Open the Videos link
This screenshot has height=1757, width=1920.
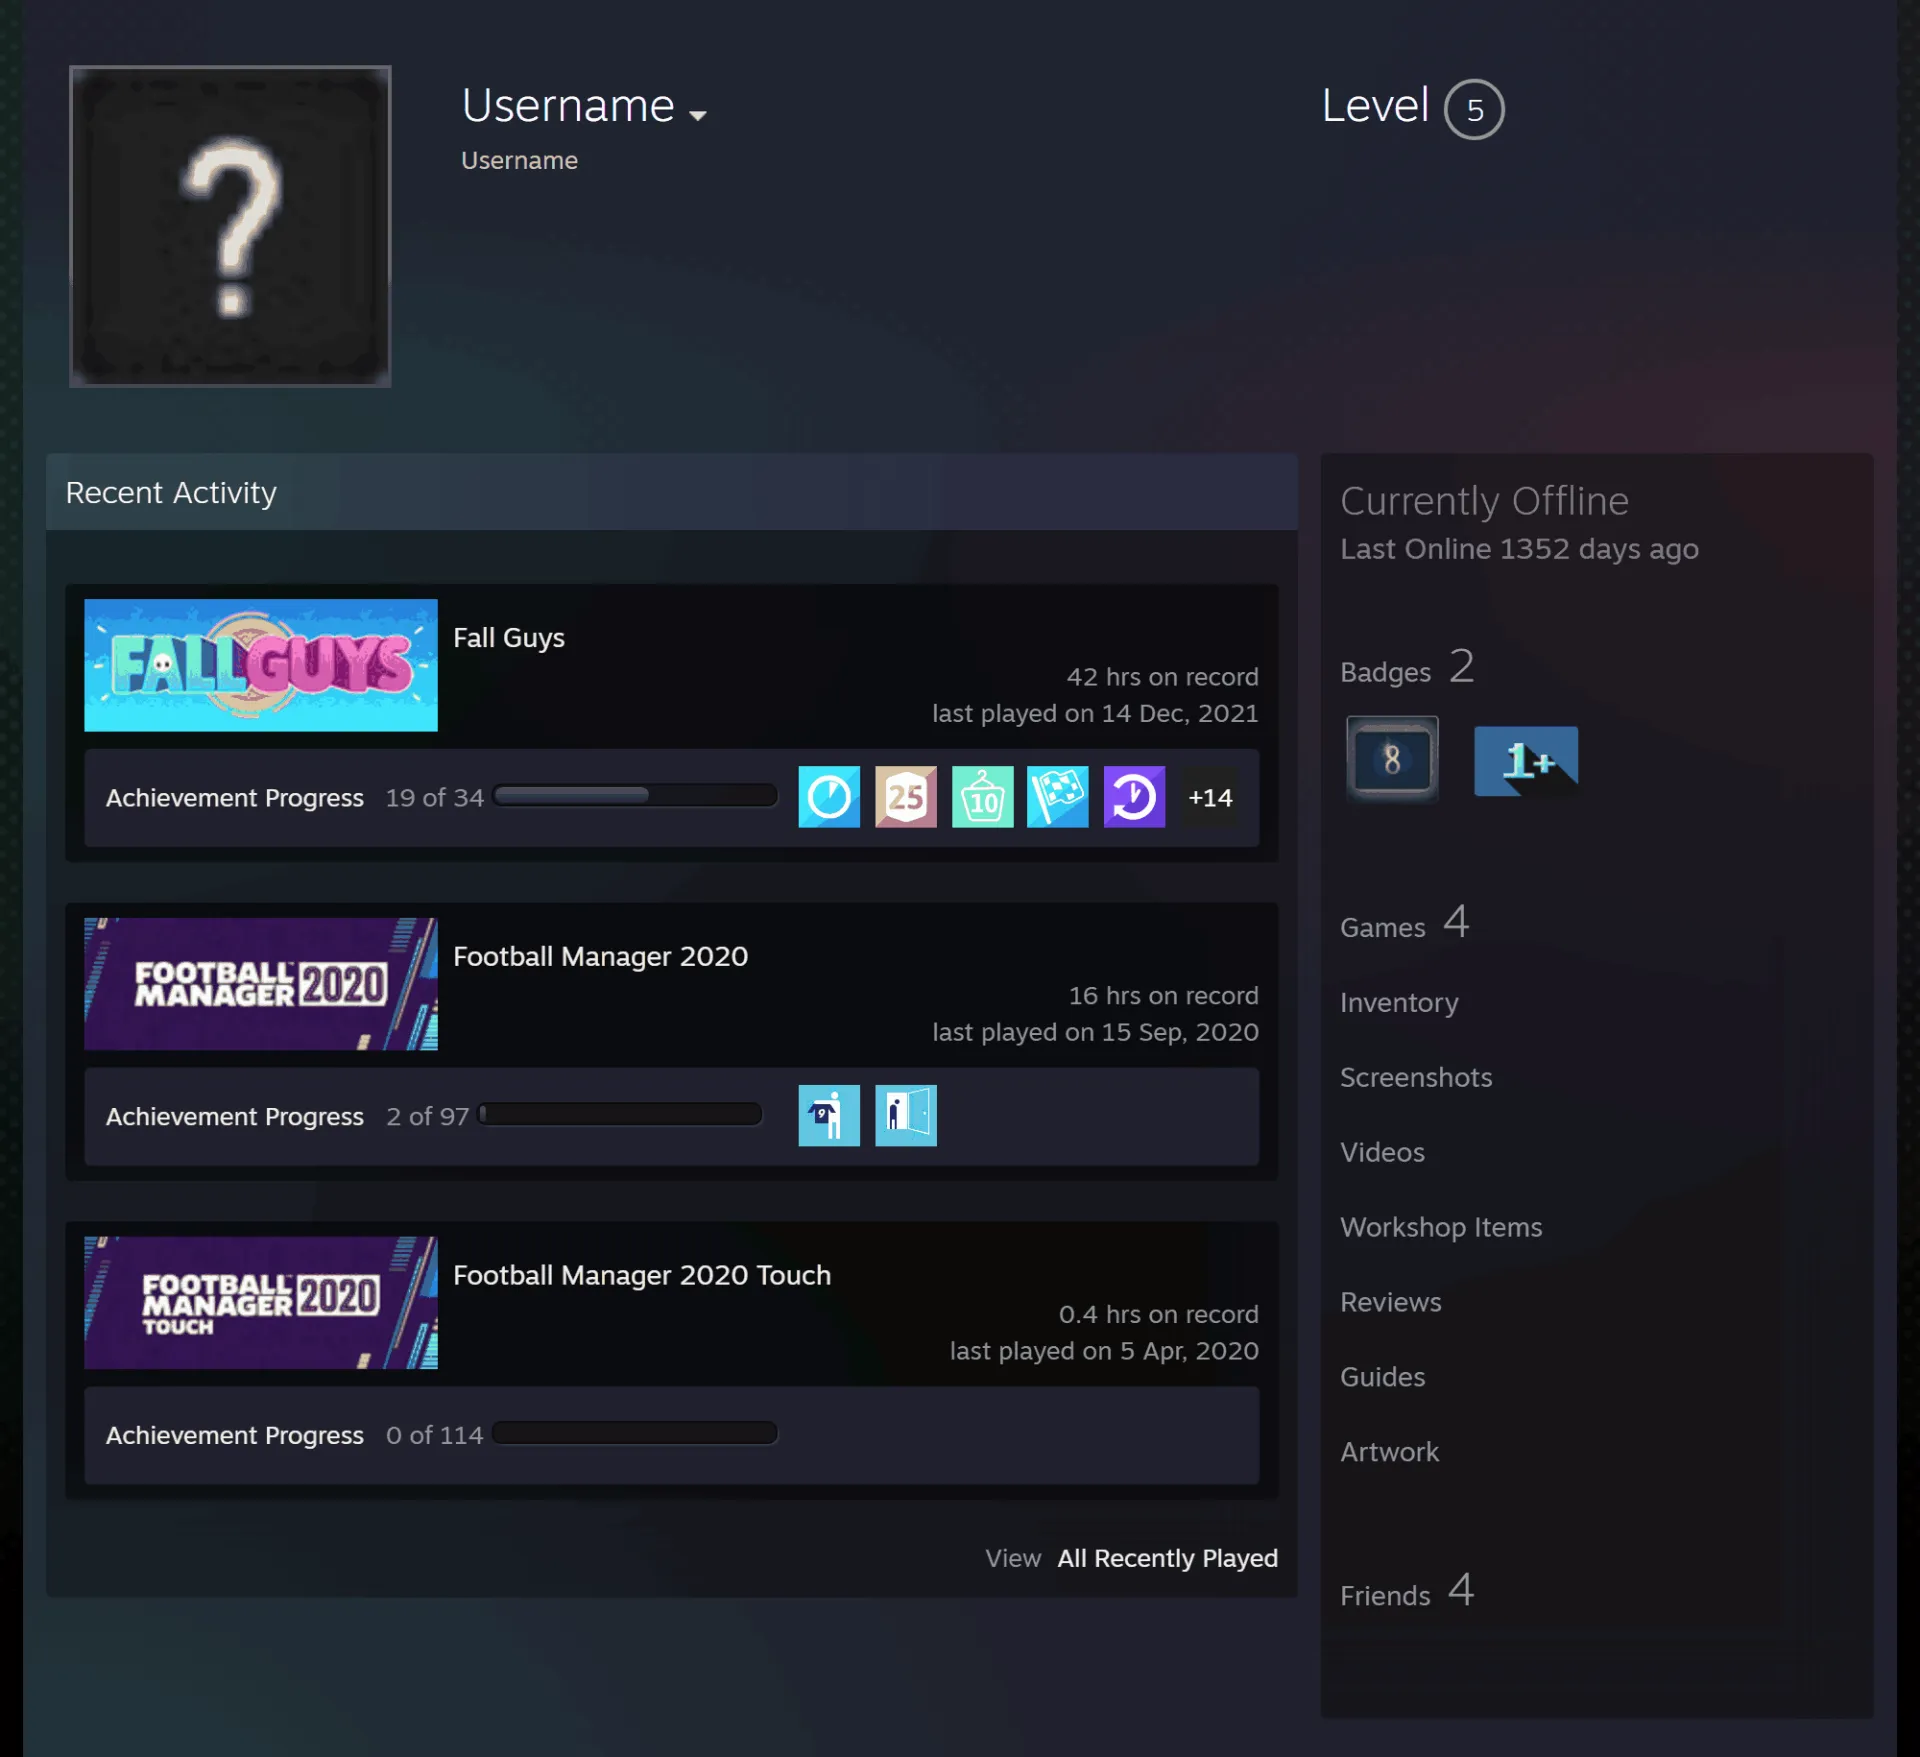pos(1382,1152)
